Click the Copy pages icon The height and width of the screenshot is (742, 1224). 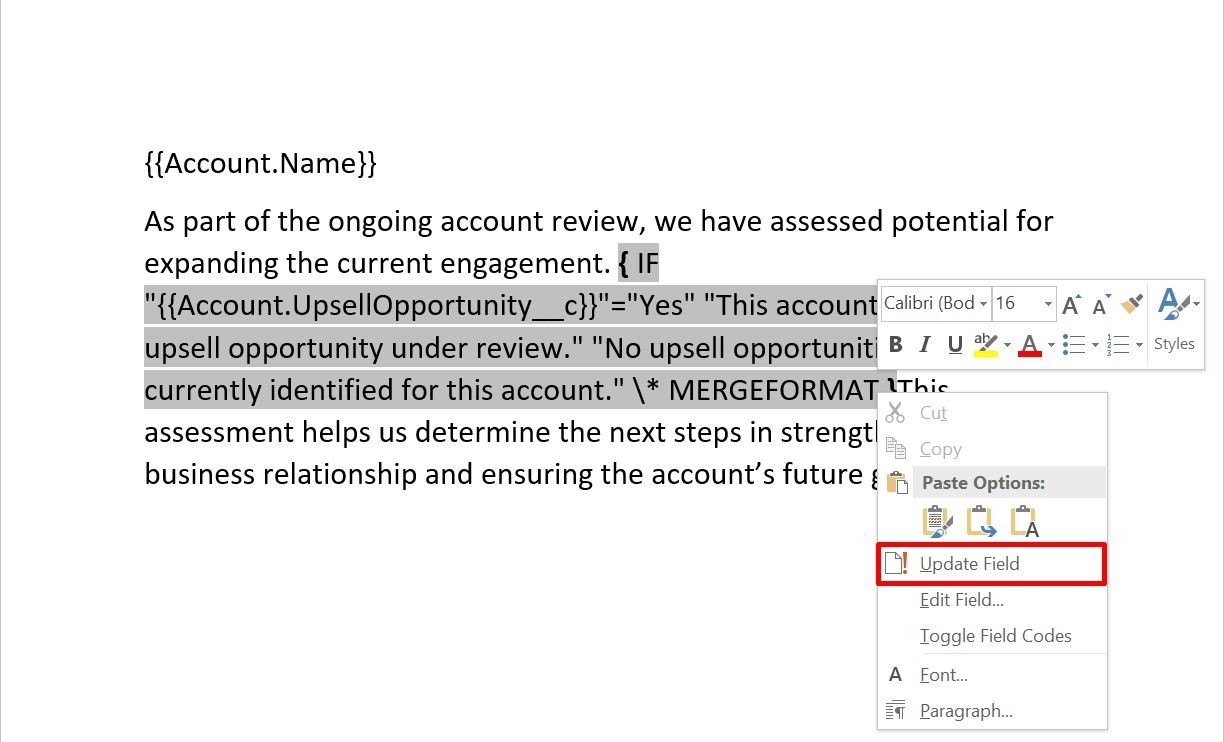click(x=896, y=449)
